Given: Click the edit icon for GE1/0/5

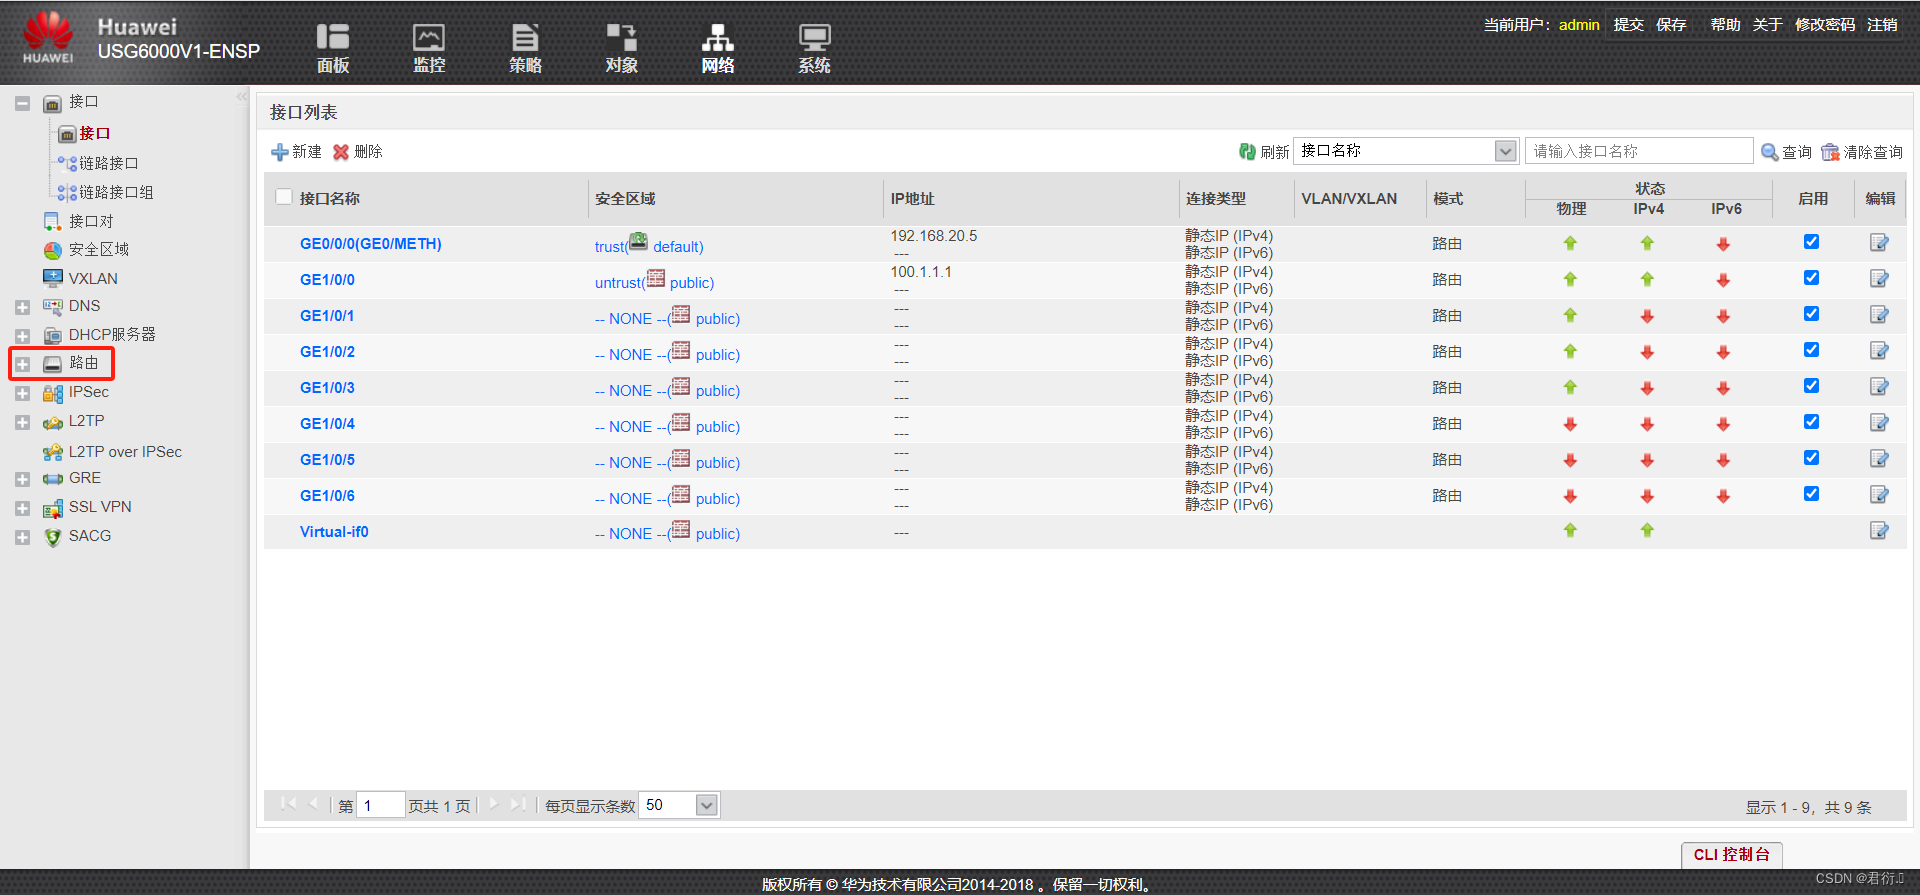Looking at the screenshot, I should [x=1879, y=459].
